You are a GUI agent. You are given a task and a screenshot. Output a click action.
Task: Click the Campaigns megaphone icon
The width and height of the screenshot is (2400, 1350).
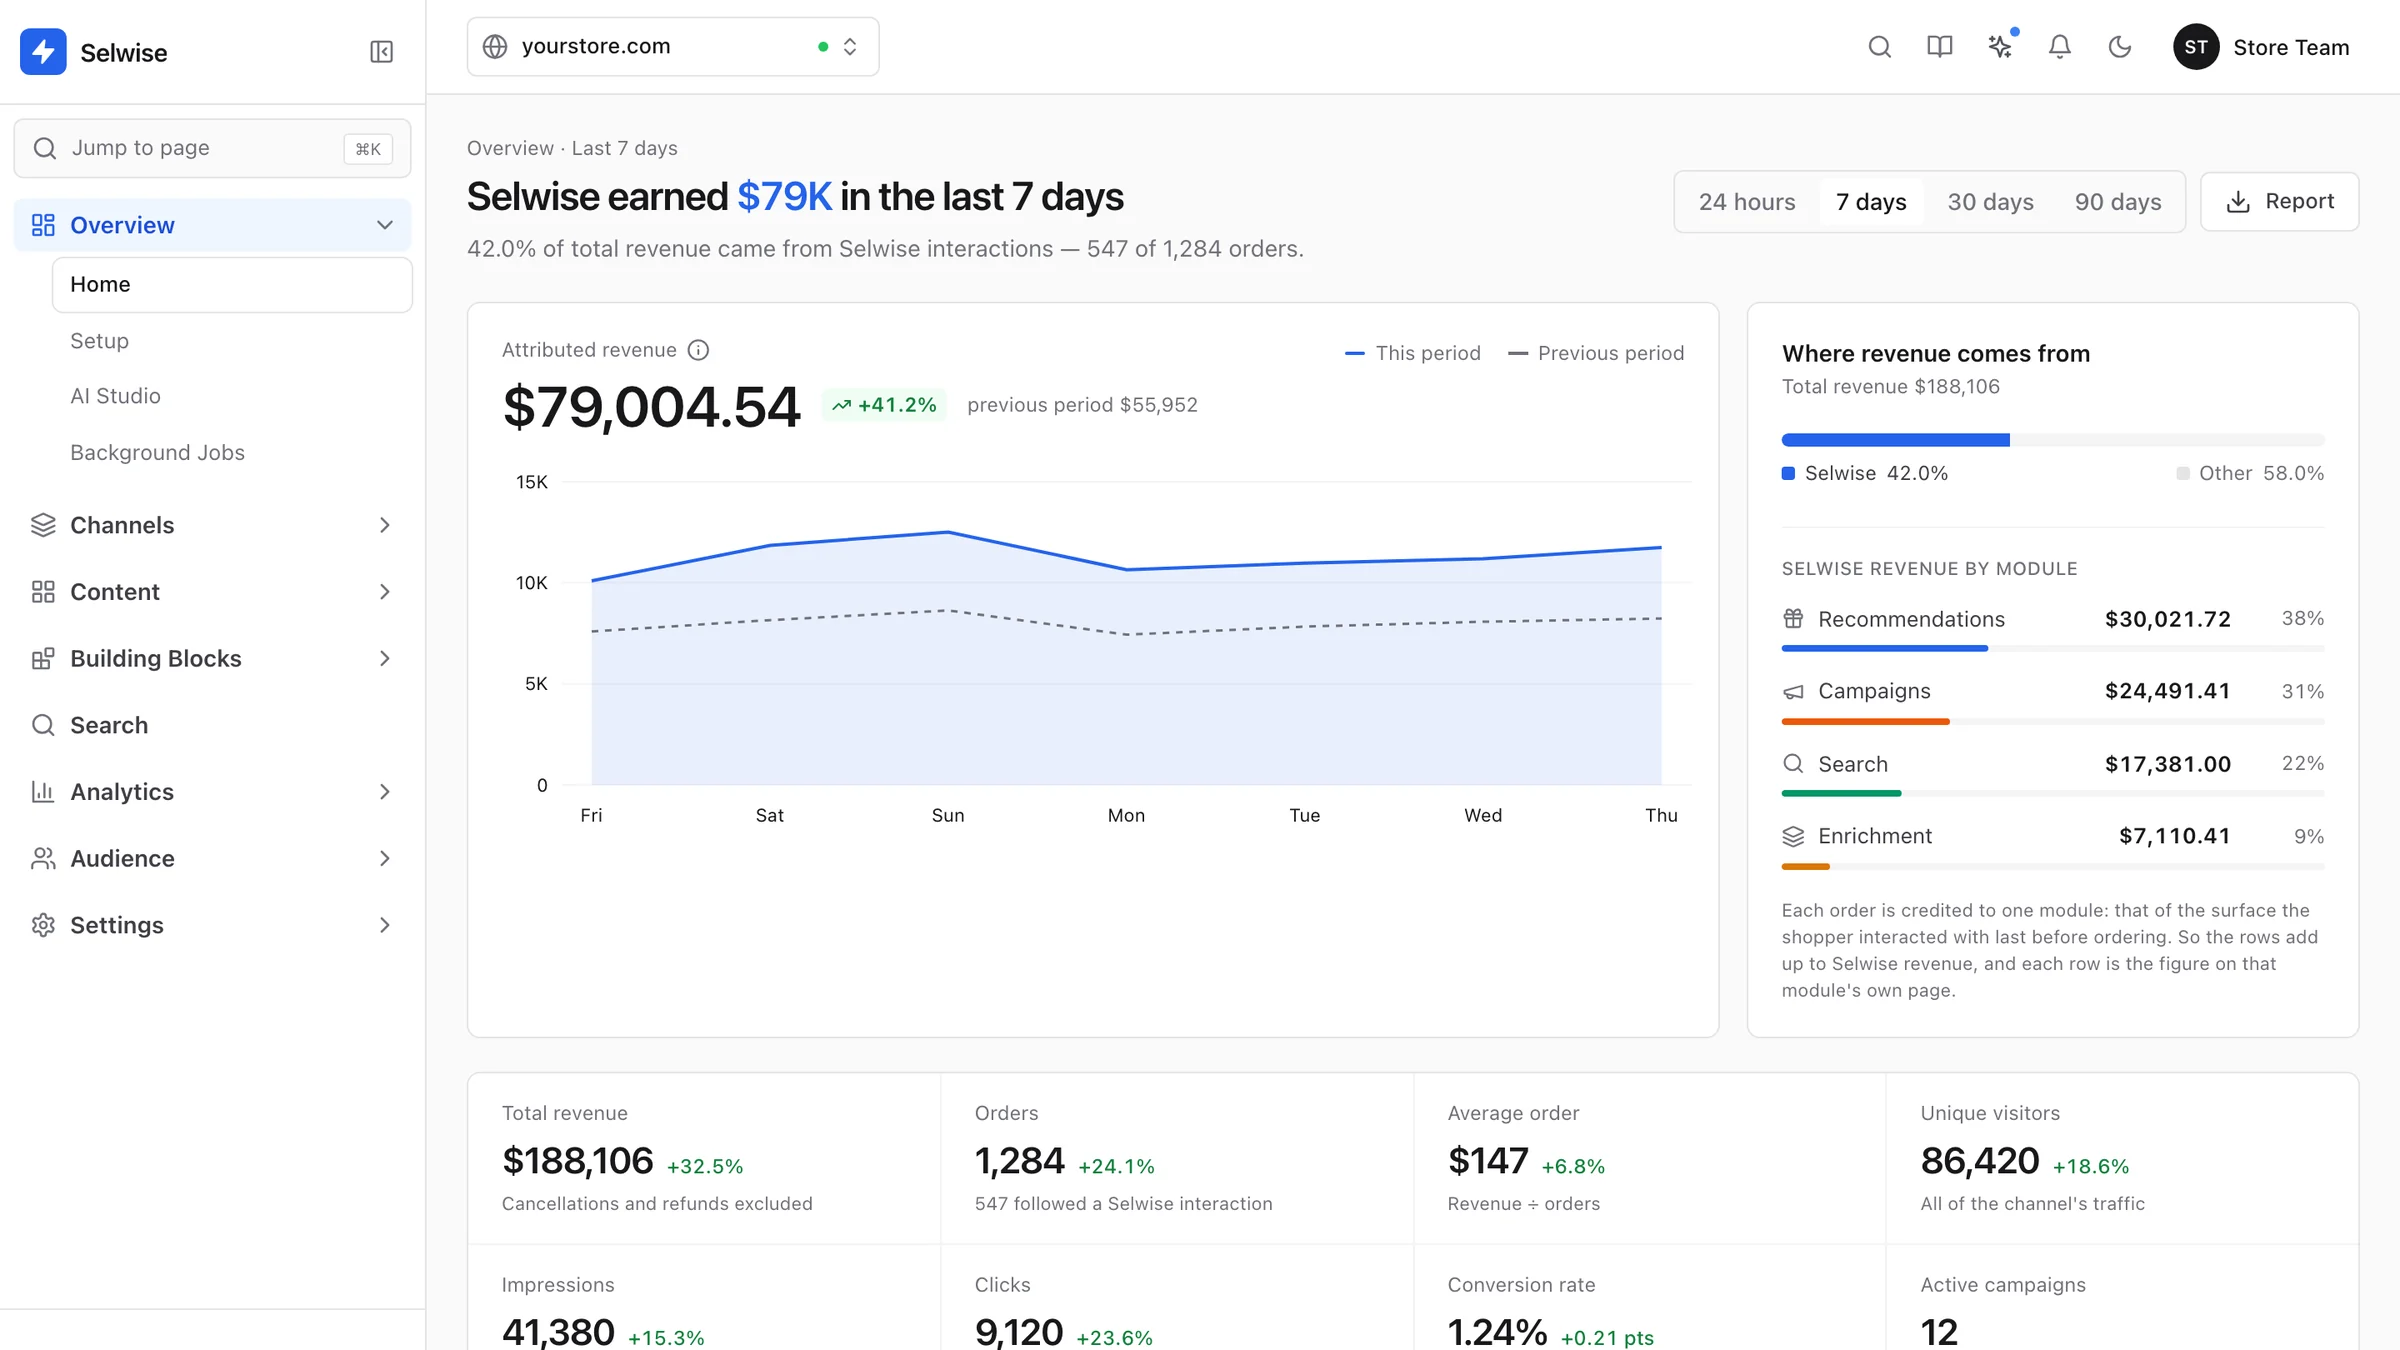(1793, 691)
